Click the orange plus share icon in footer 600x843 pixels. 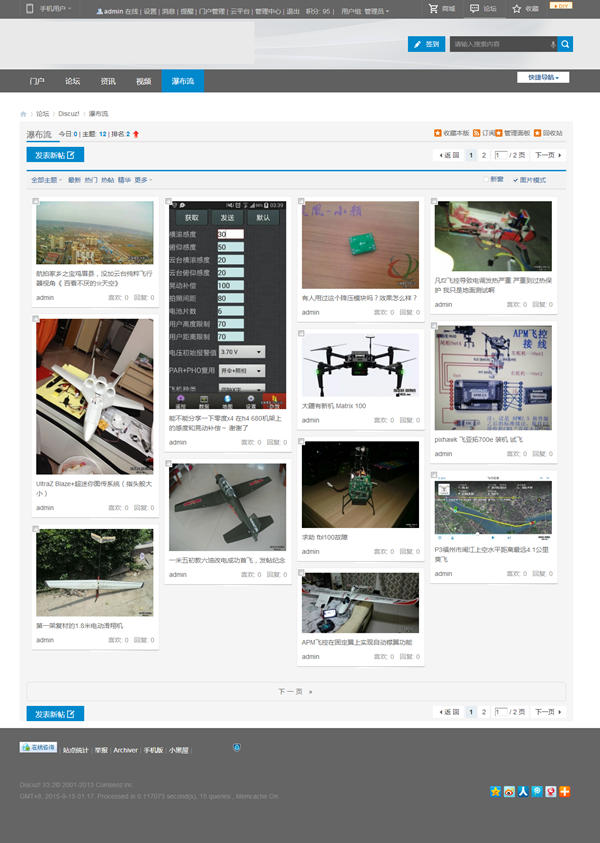565,791
